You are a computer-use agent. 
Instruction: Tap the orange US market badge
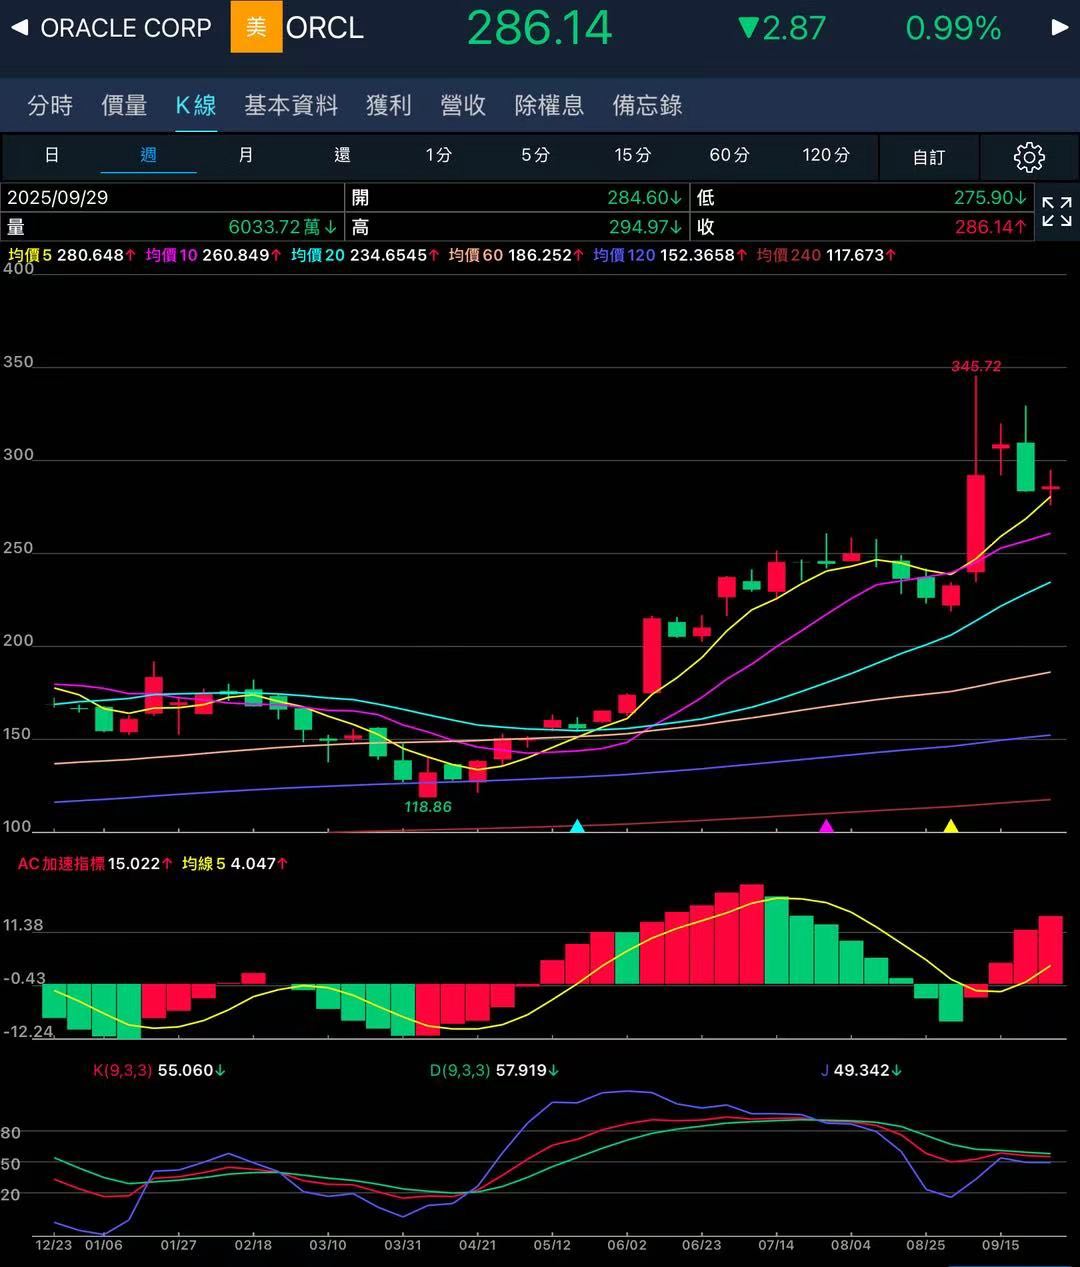tap(256, 27)
